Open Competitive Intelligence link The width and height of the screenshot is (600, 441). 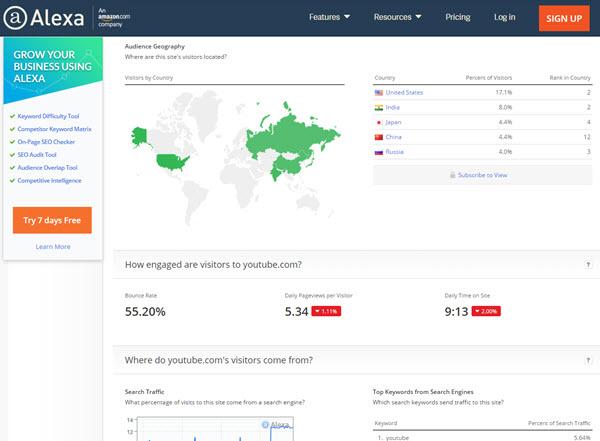(x=49, y=181)
